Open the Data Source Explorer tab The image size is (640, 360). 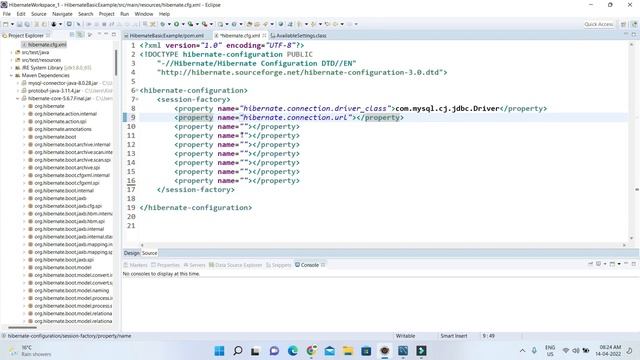[x=236, y=265]
